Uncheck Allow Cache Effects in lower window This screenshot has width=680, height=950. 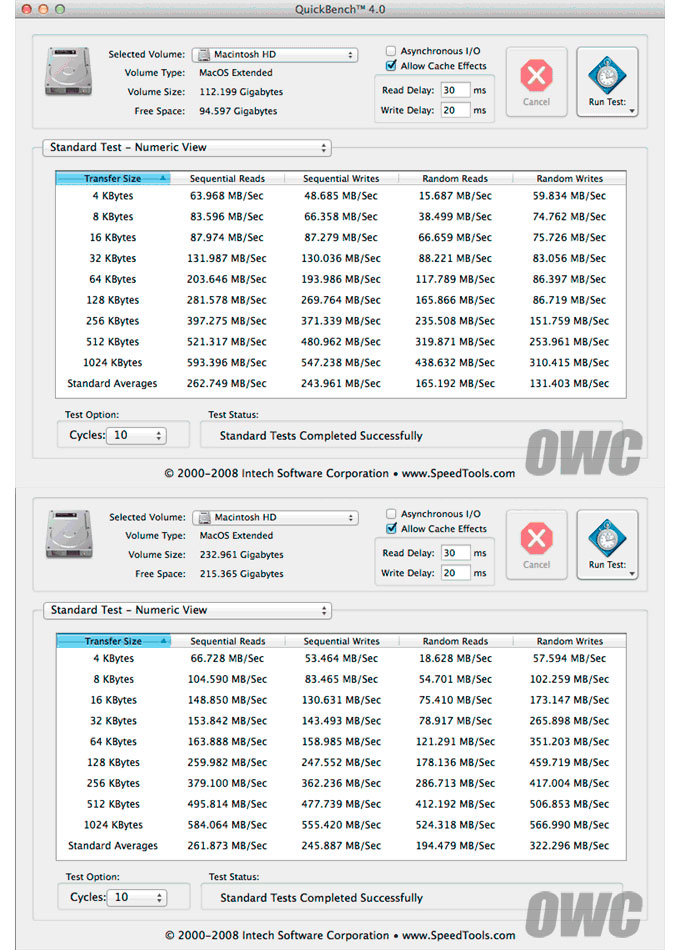[x=392, y=528]
